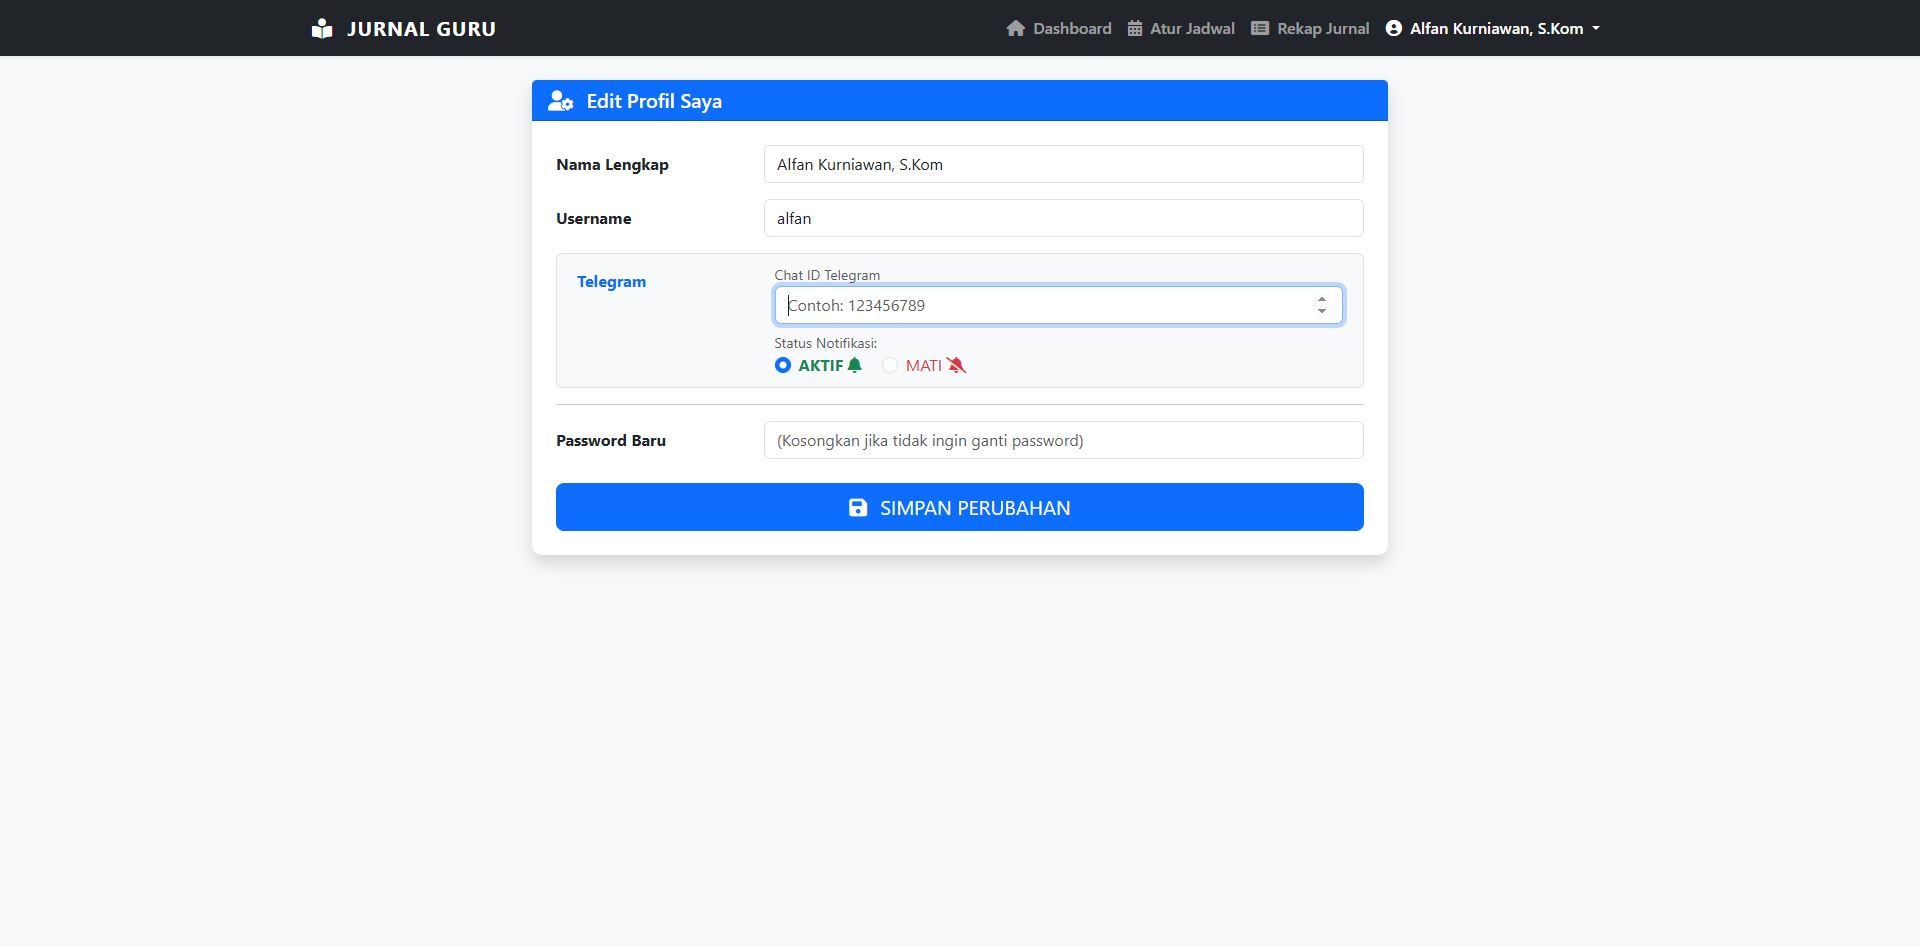Open the Rekap Jurnal menu item

[1322, 29]
